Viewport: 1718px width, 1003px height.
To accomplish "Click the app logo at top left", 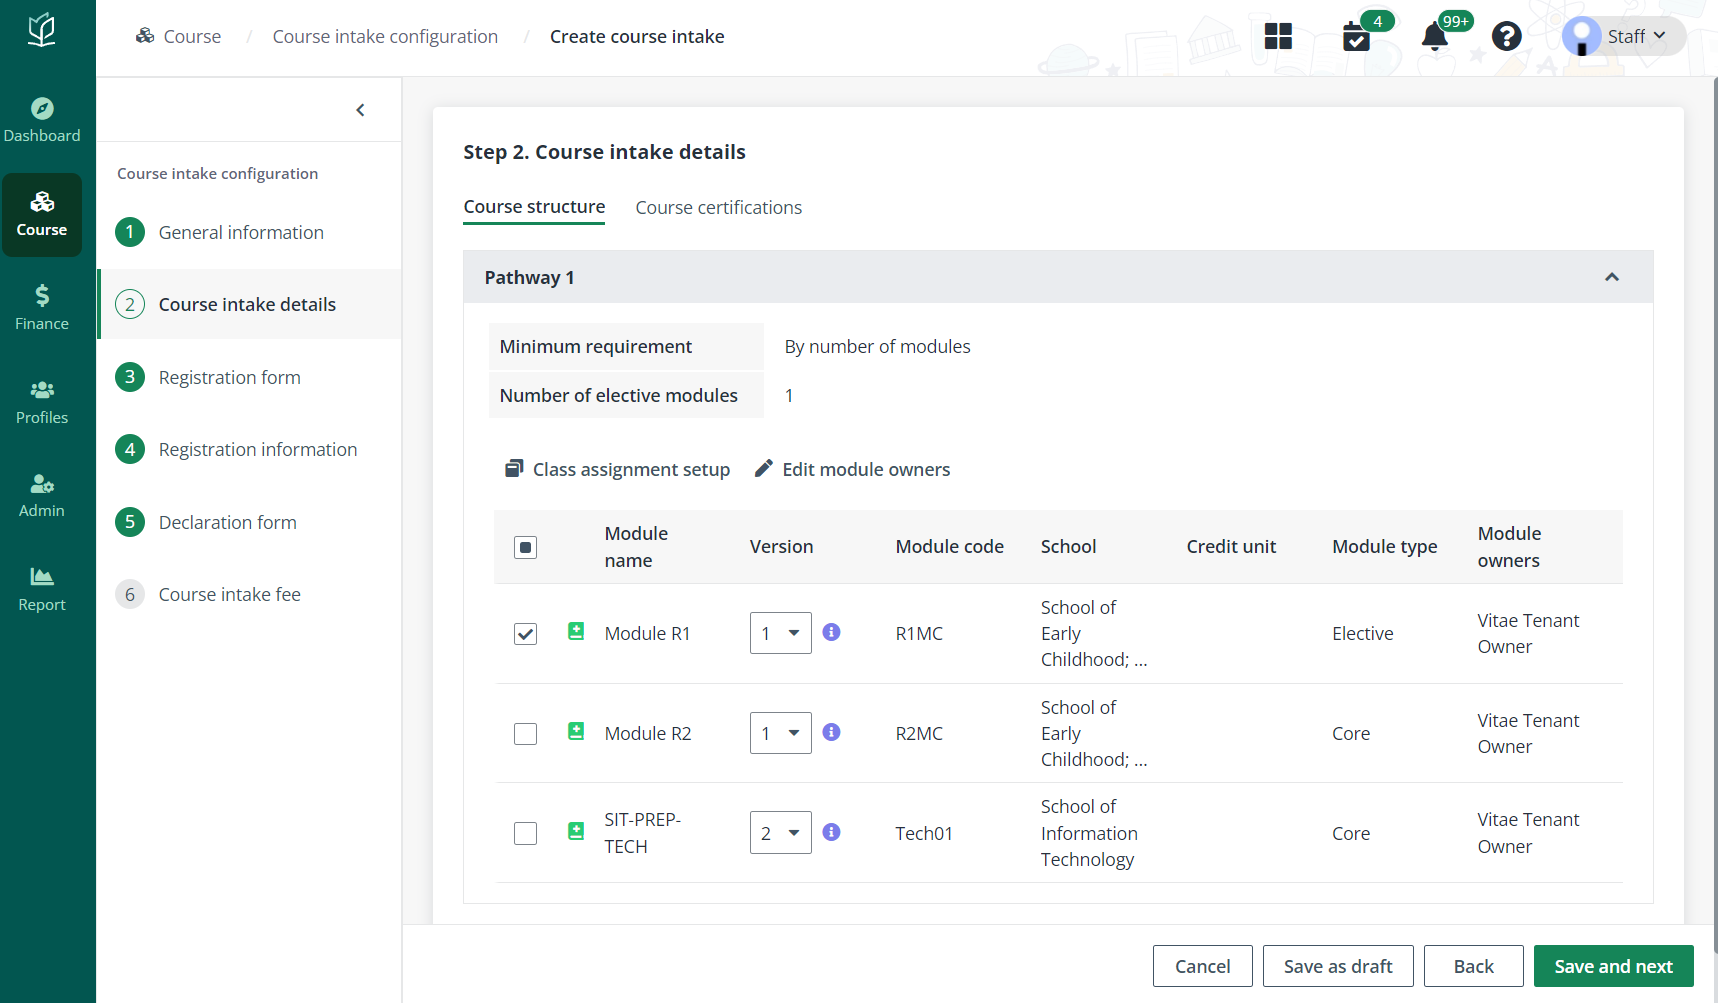I will tap(42, 30).
